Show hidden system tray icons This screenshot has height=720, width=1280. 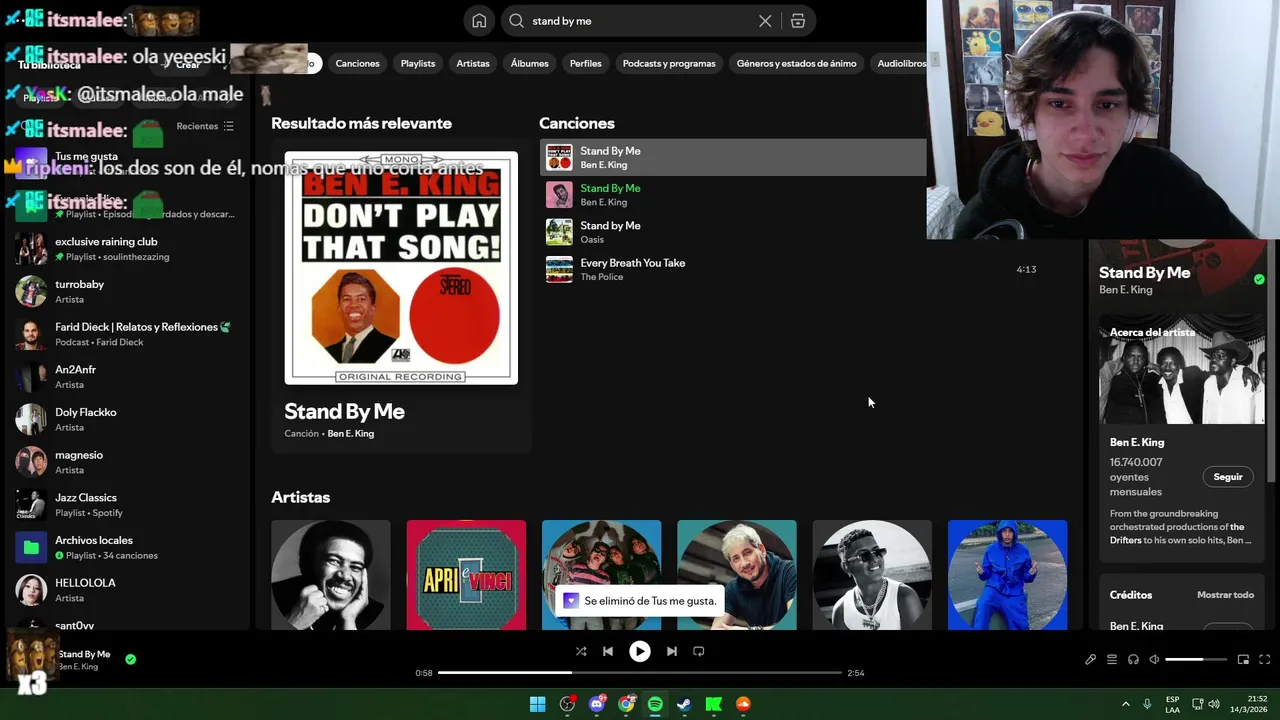point(1125,704)
